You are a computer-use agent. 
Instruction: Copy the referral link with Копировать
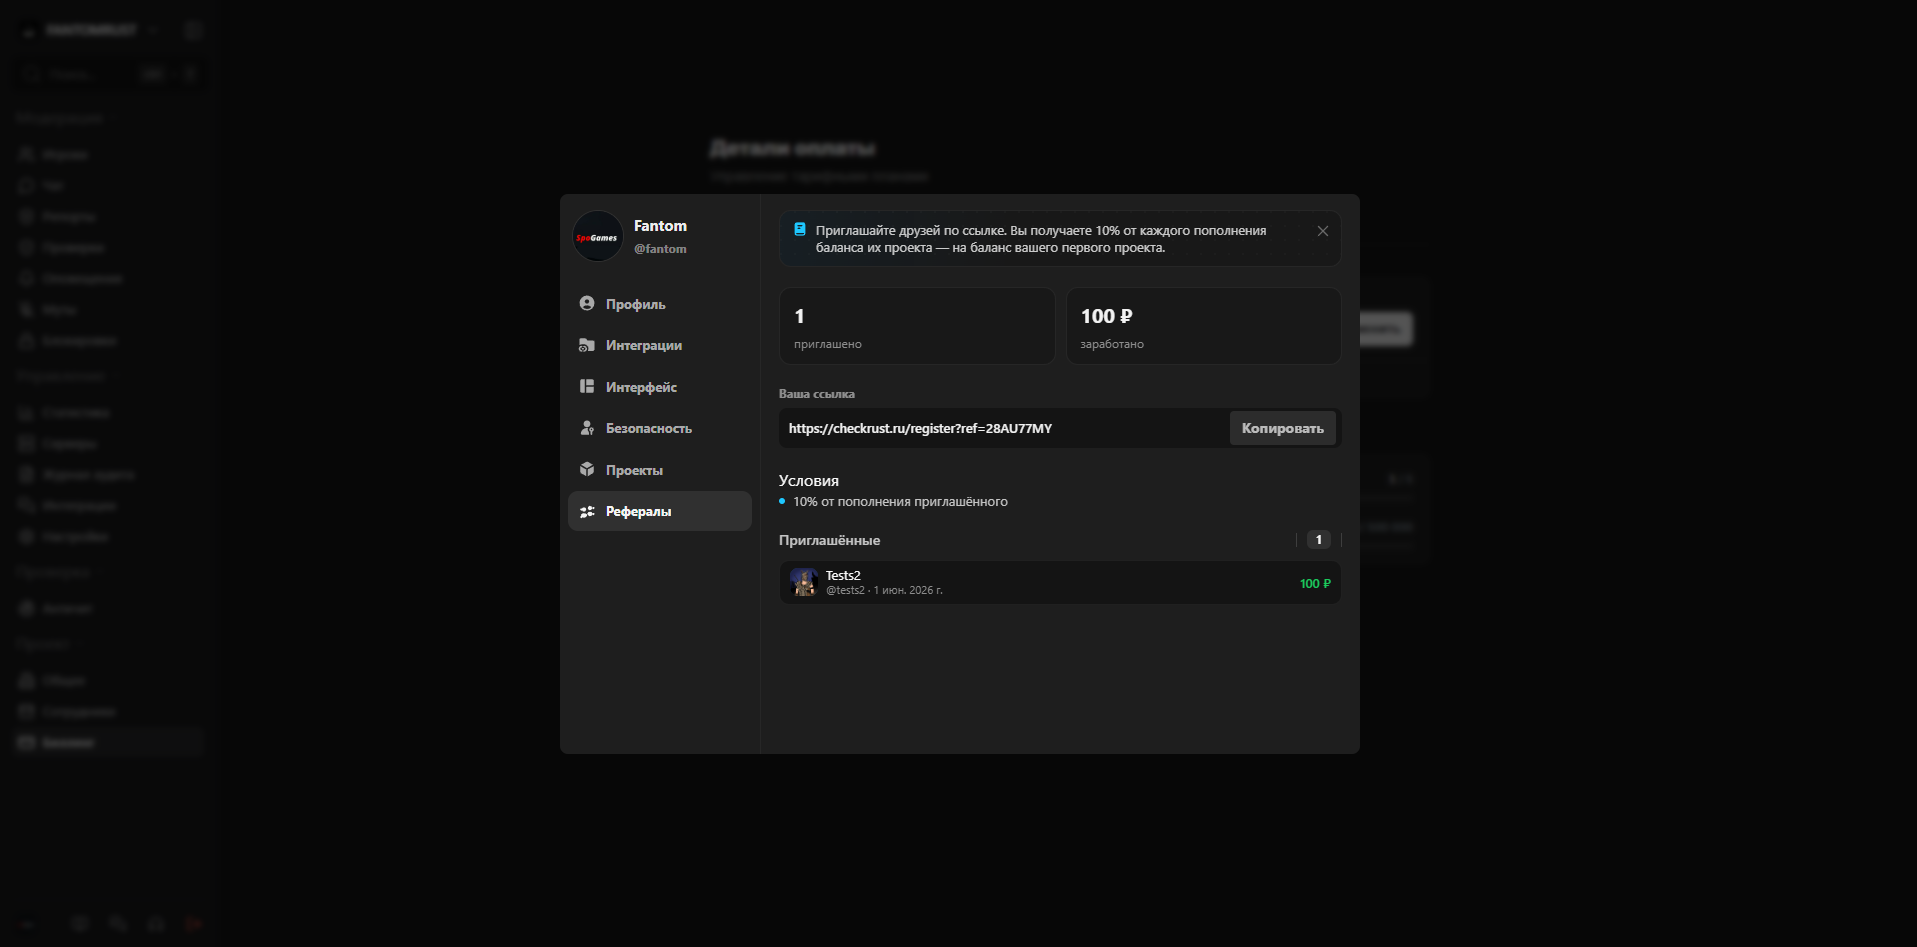[1283, 428]
